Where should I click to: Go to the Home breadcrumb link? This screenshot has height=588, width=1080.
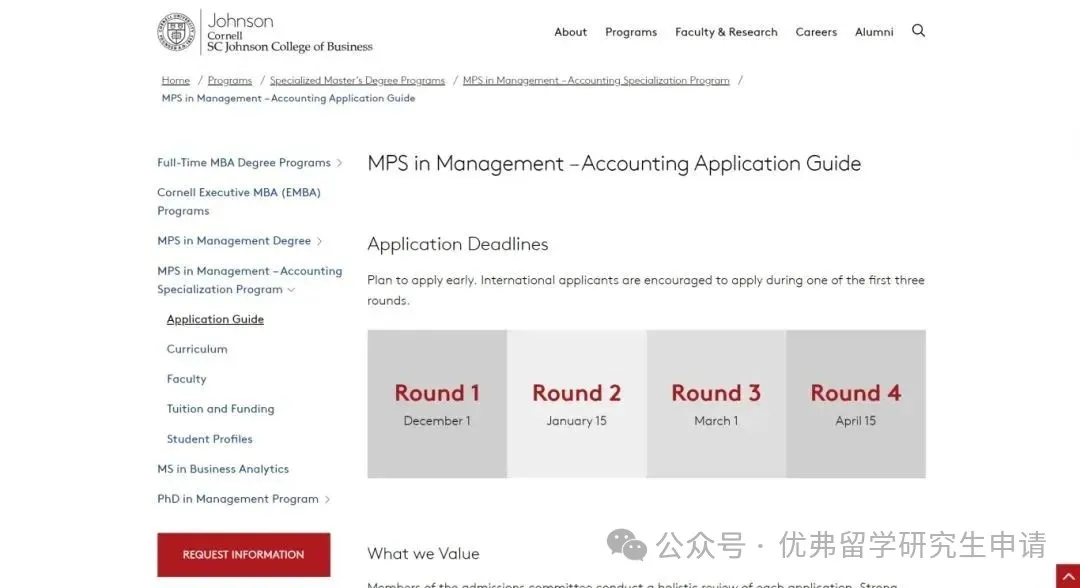coord(176,81)
